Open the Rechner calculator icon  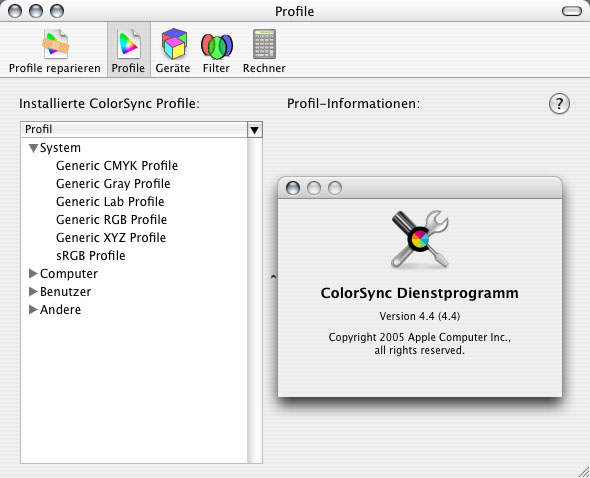(264, 51)
